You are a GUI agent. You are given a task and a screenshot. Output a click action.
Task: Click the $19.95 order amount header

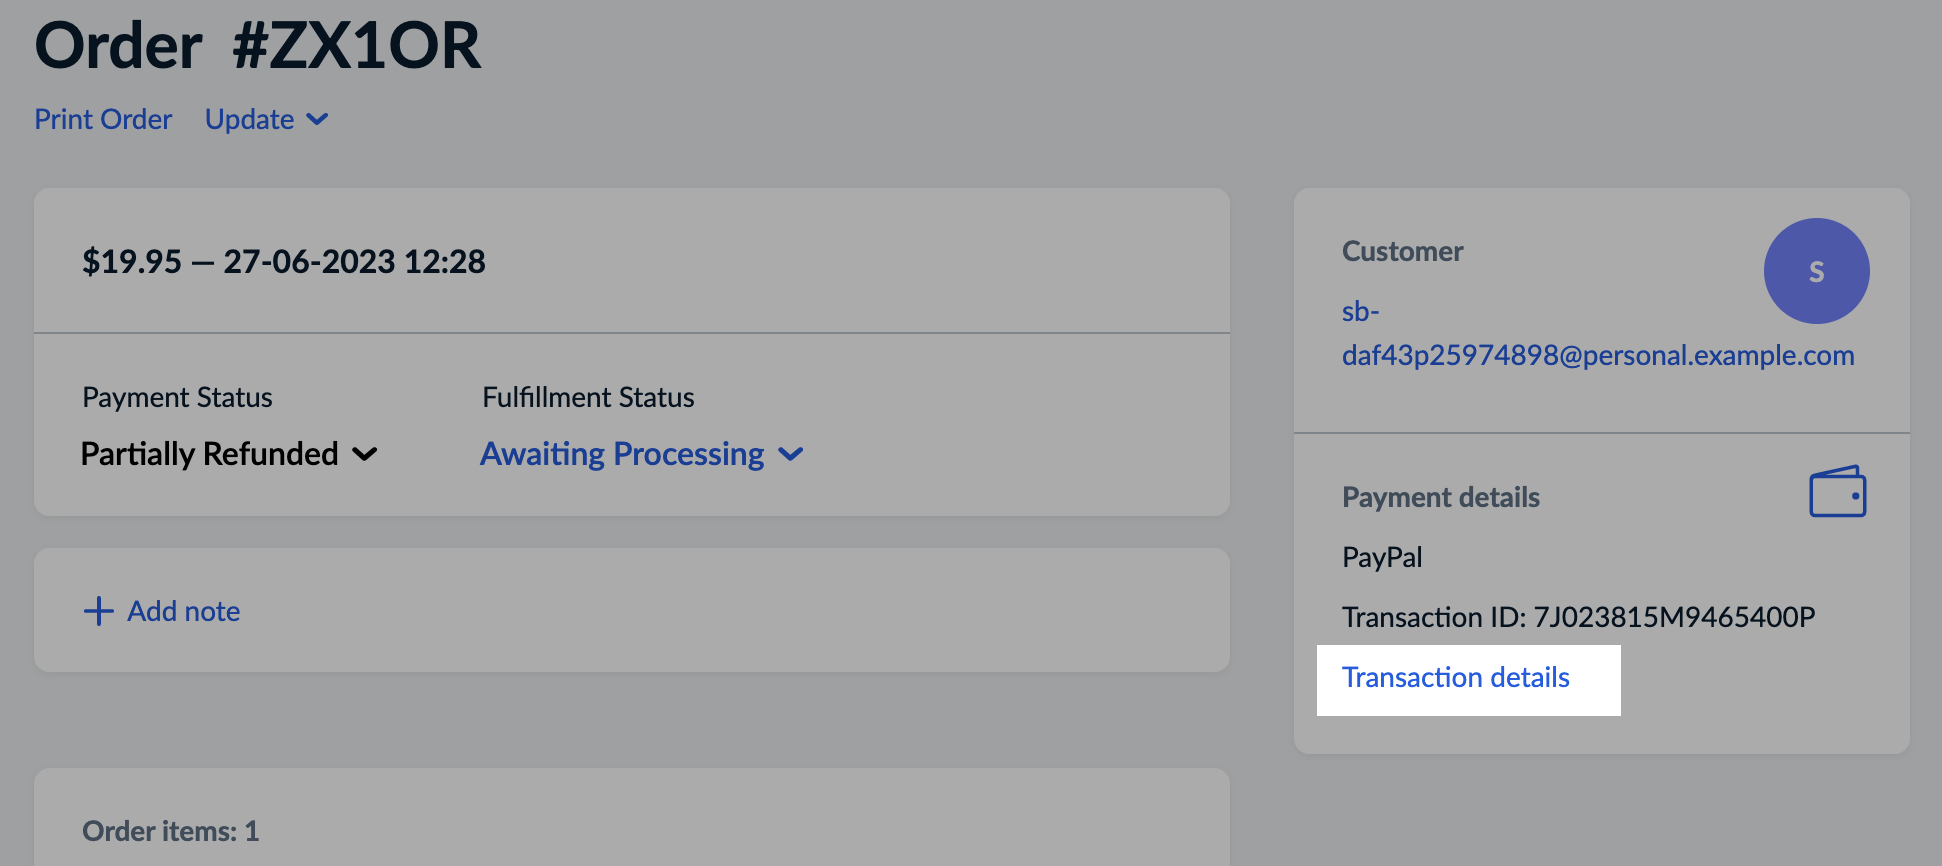pyautogui.click(x=283, y=261)
